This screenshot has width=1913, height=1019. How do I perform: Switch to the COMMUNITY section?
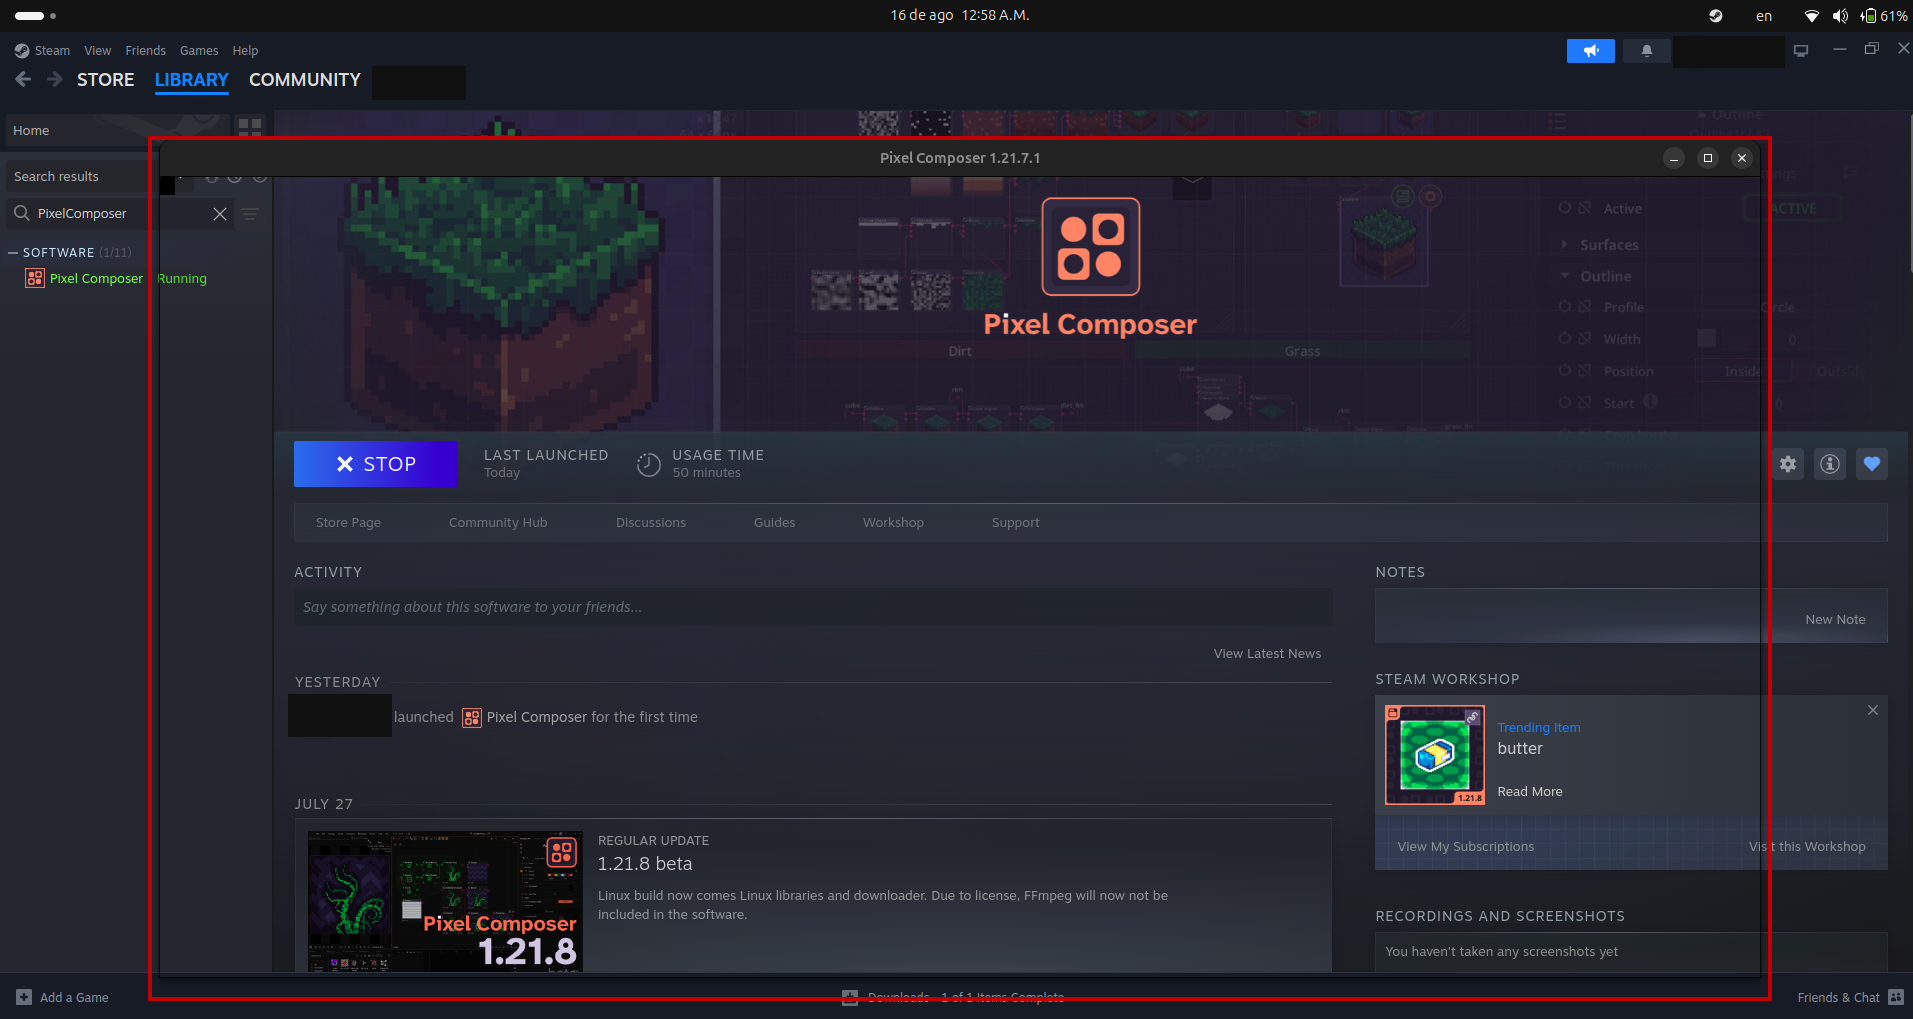[x=305, y=80]
